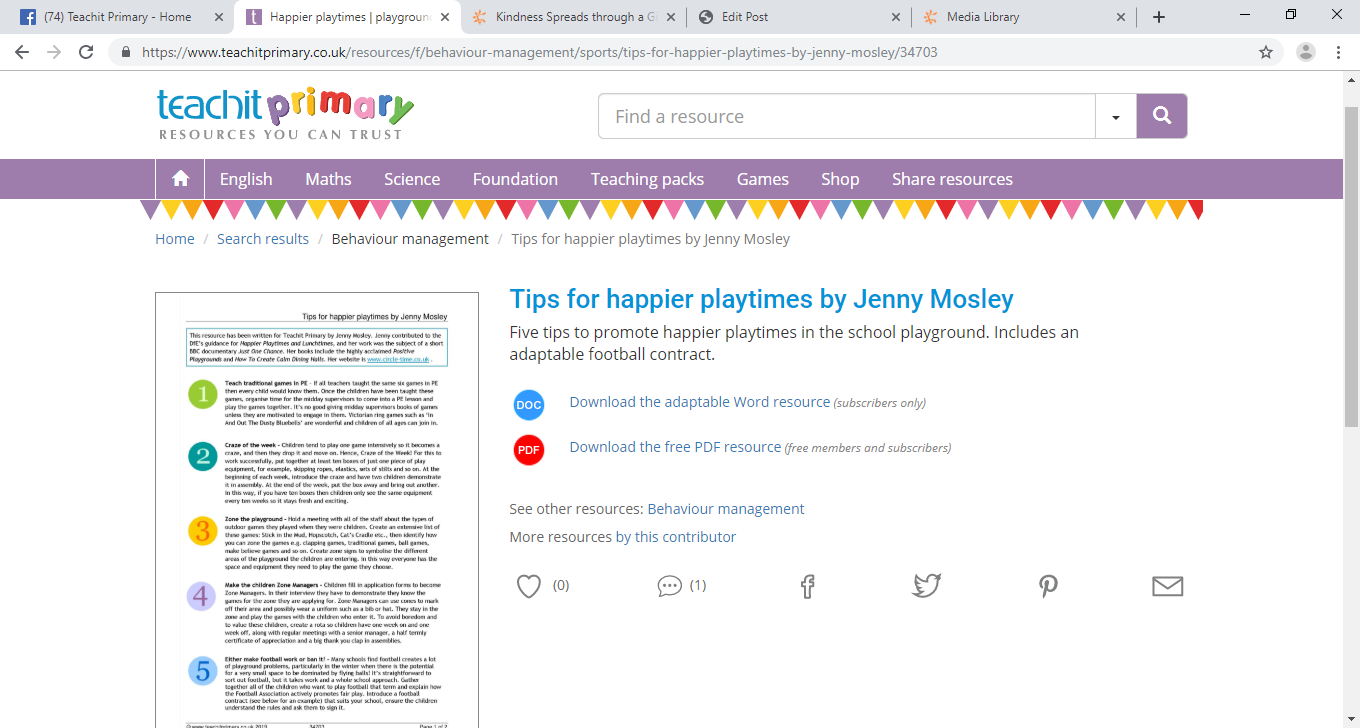
Task: Click the red PDF file icon
Action: (x=529, y=450)
